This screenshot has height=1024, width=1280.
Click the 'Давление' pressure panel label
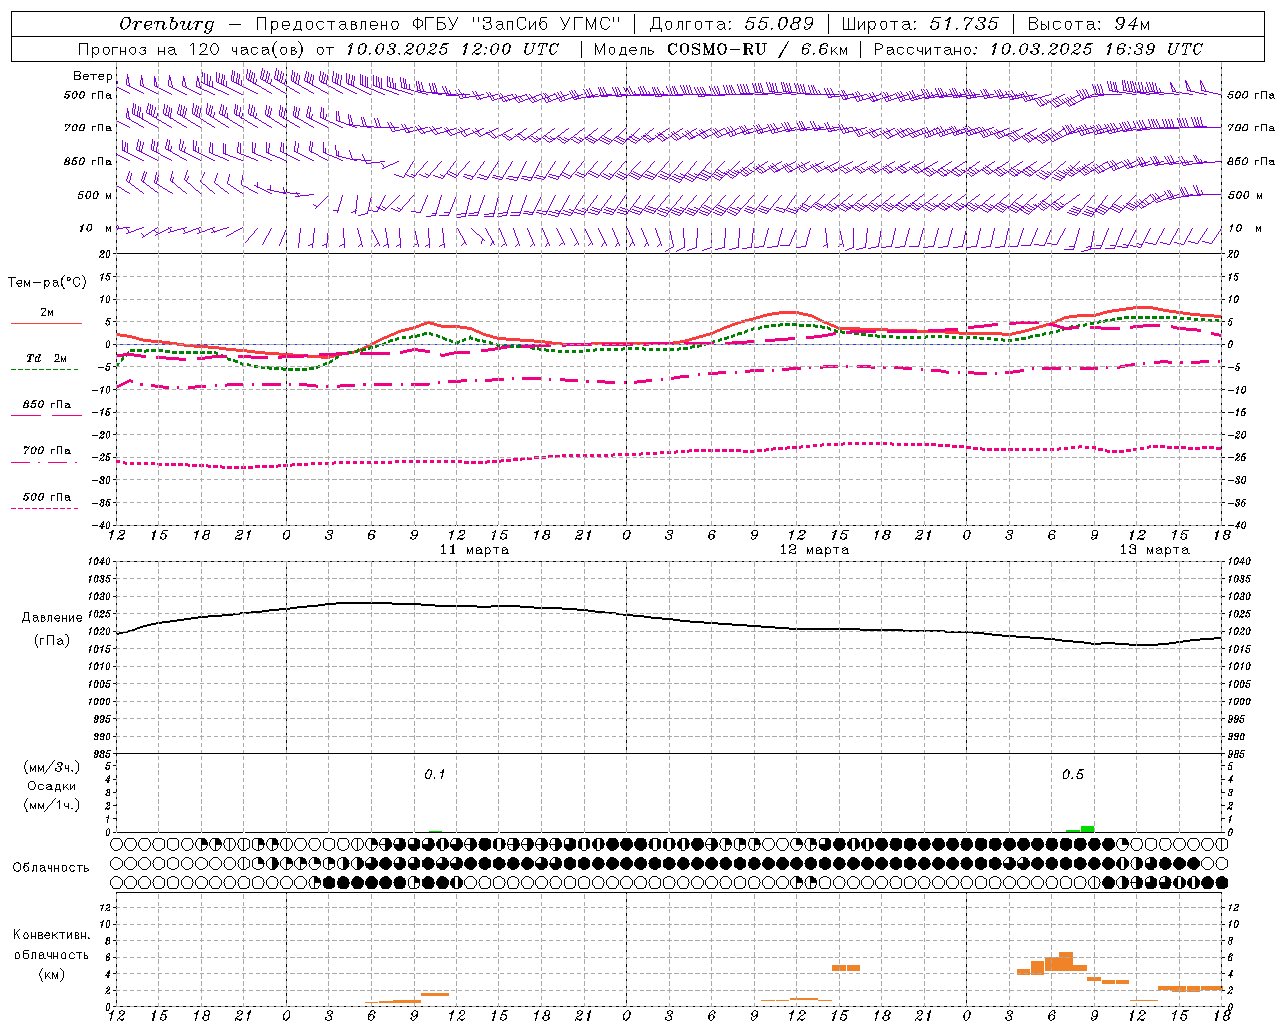(52, 618)
